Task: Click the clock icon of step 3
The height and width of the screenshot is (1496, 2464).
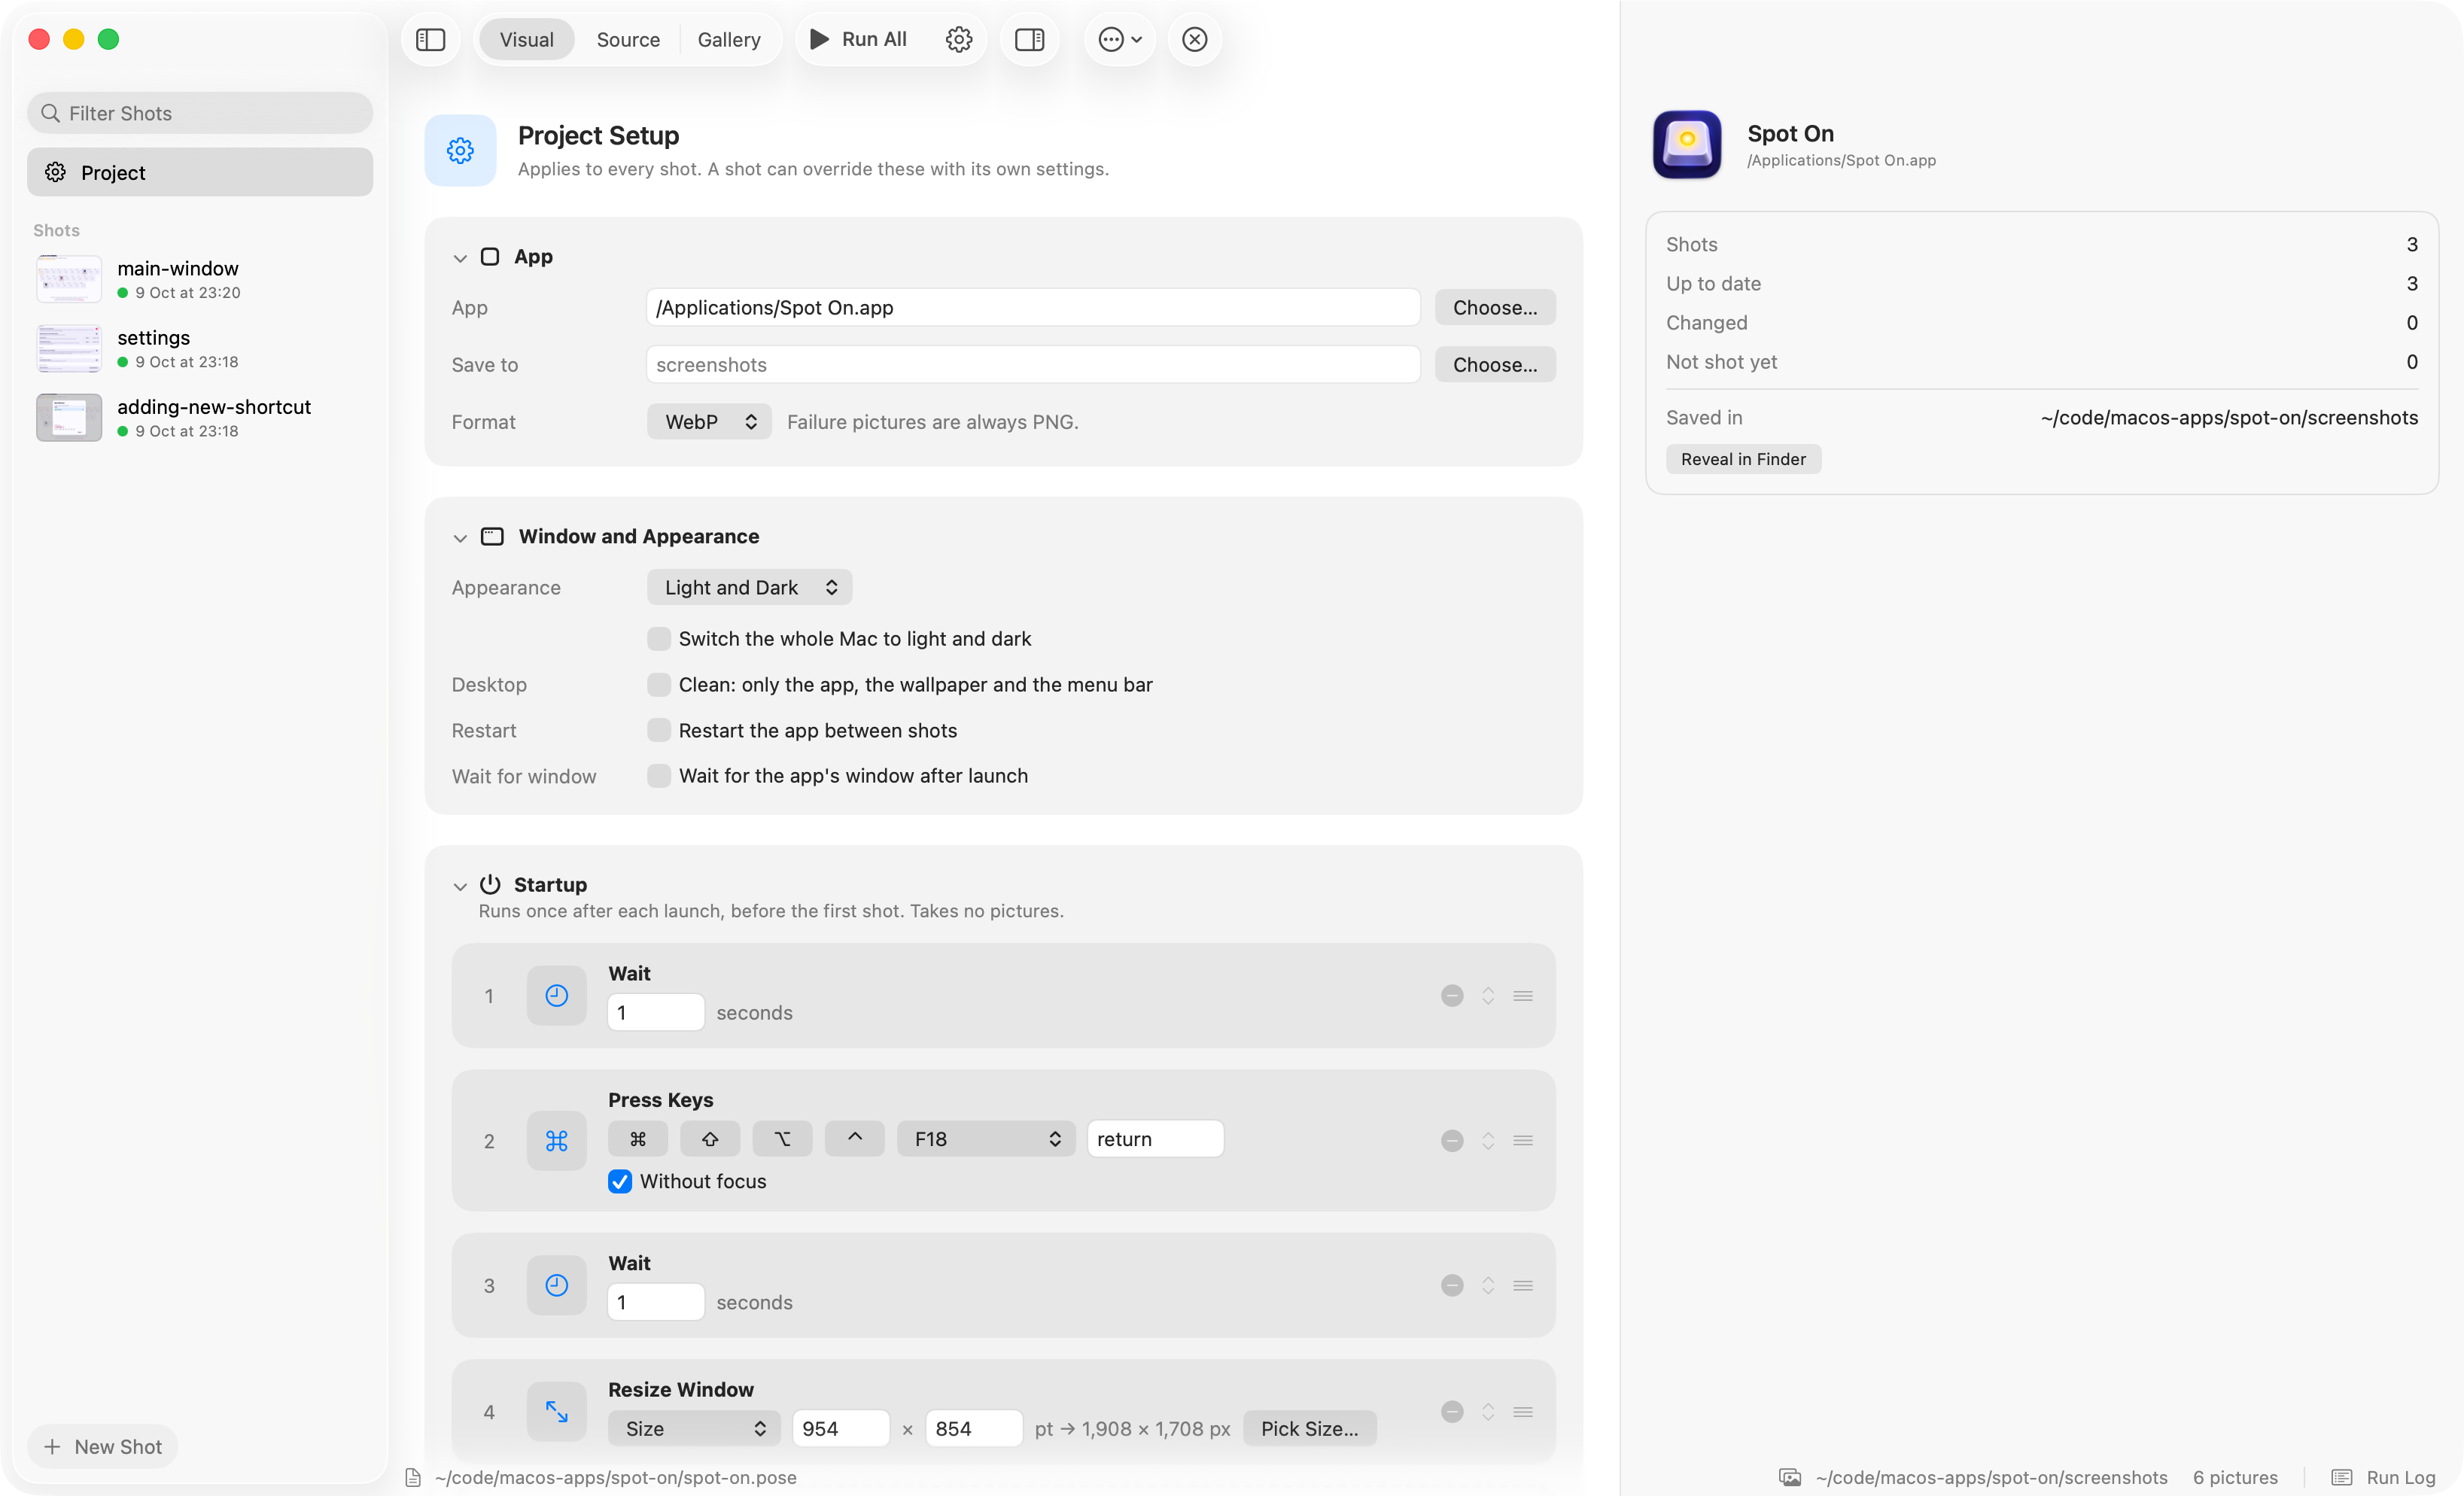Action: (x=556, y=1286)
